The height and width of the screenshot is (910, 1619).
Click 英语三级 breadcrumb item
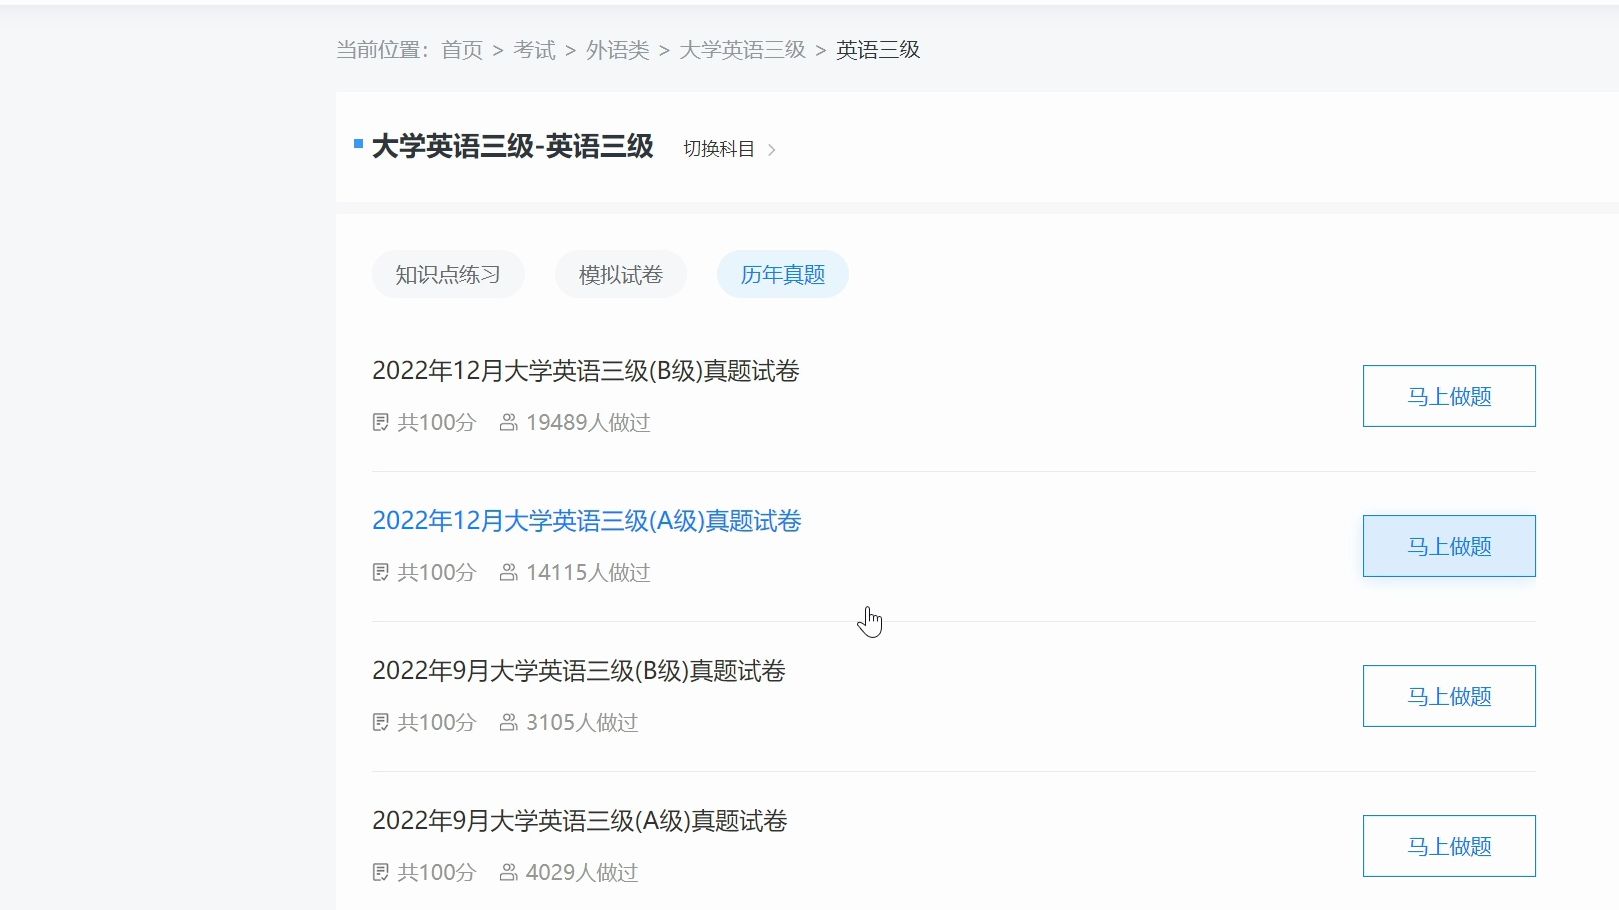pyautogui.click(x=878, y=50)
